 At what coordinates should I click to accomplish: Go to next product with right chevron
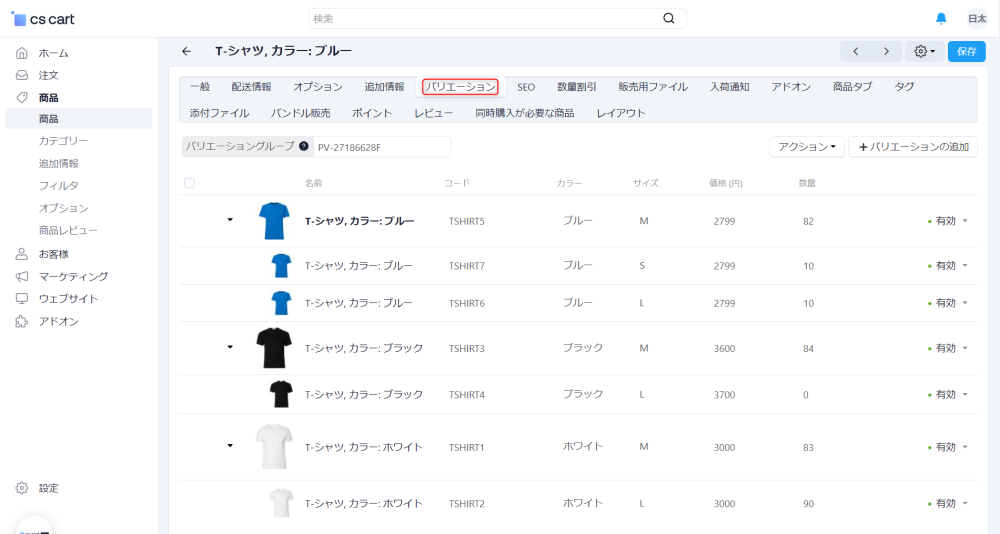[x=886, y=52]
